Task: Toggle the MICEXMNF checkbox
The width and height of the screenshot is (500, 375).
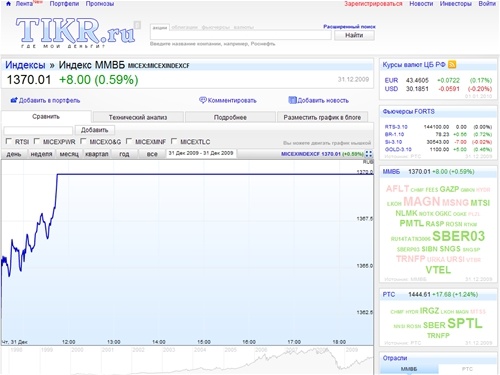Action: click(129, 141)
